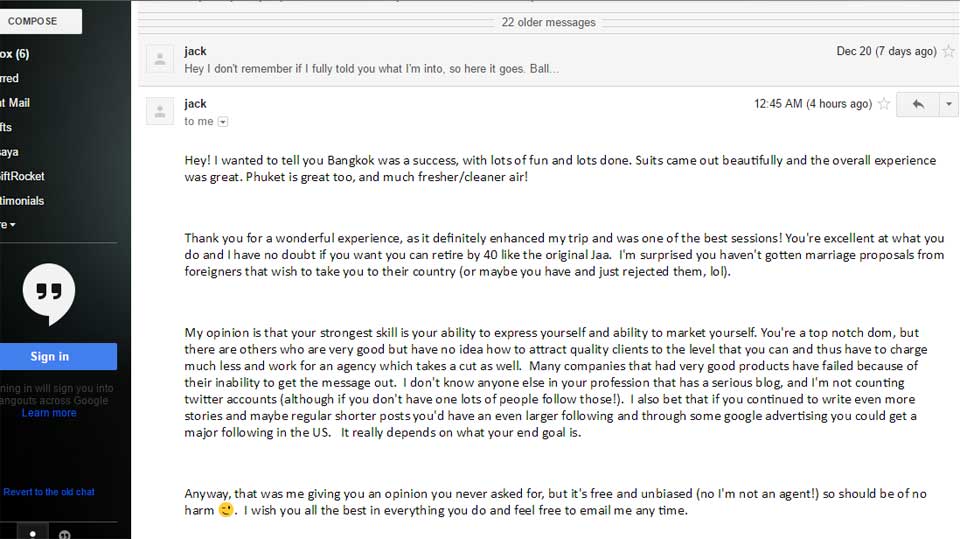Select the contacts dot icon at sidebar bottom
Image resolution: width=960 pixels, height=539 pixels.
[32, 533]
